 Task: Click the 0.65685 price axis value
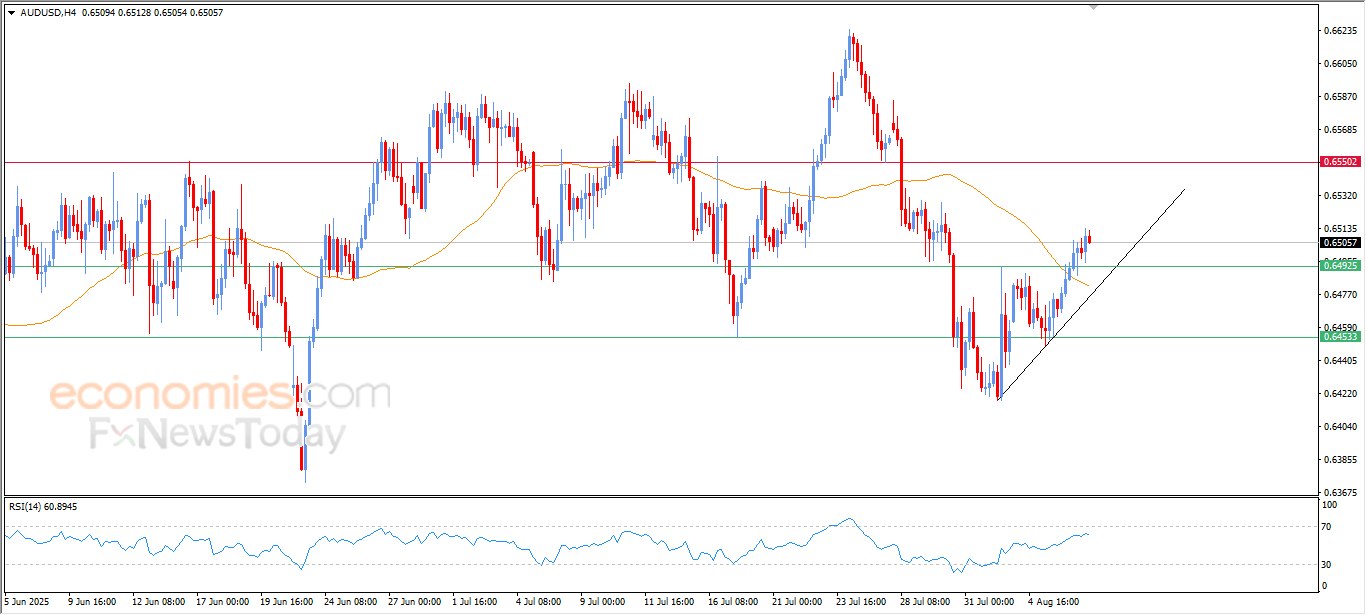click(x=1340, y=129)
